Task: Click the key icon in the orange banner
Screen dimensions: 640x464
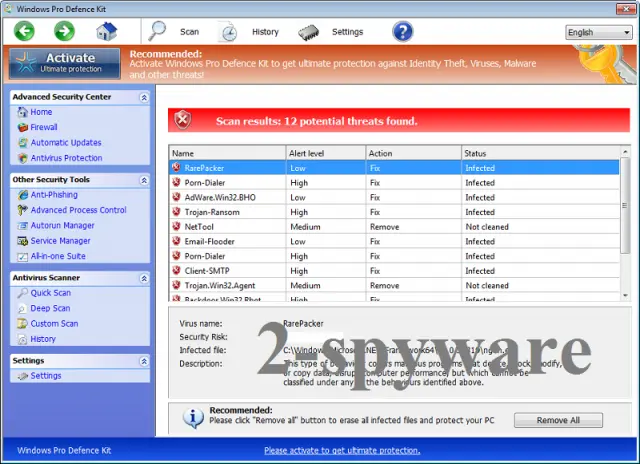Action: point(606,63)
